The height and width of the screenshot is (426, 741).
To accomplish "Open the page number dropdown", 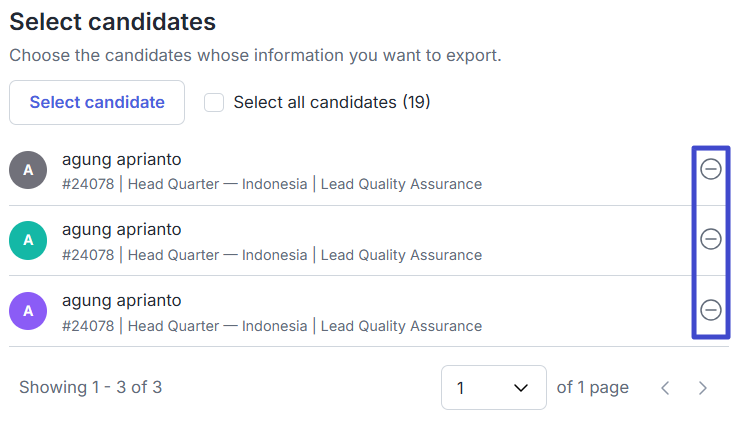I will tap(493, 388).
